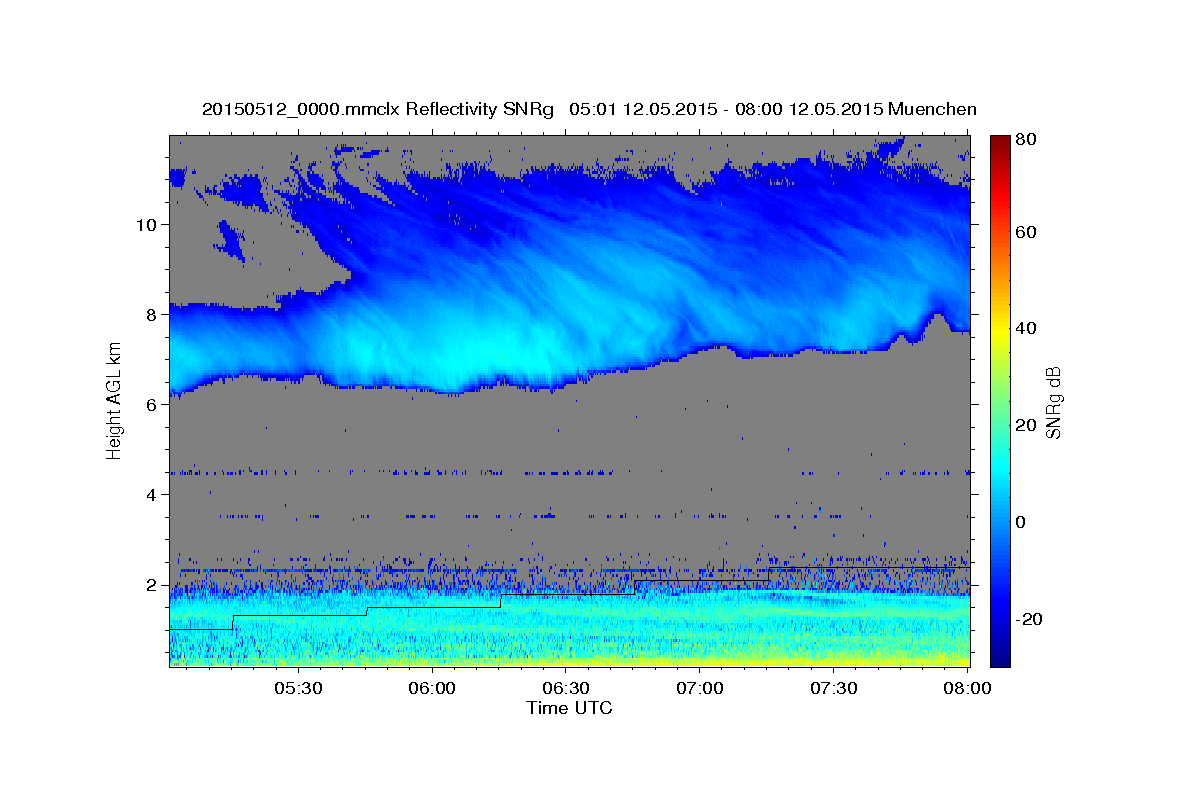1200x800 pixels.
Task: Click the 06:30 time tick label
Action: click(x=566, y=689)
